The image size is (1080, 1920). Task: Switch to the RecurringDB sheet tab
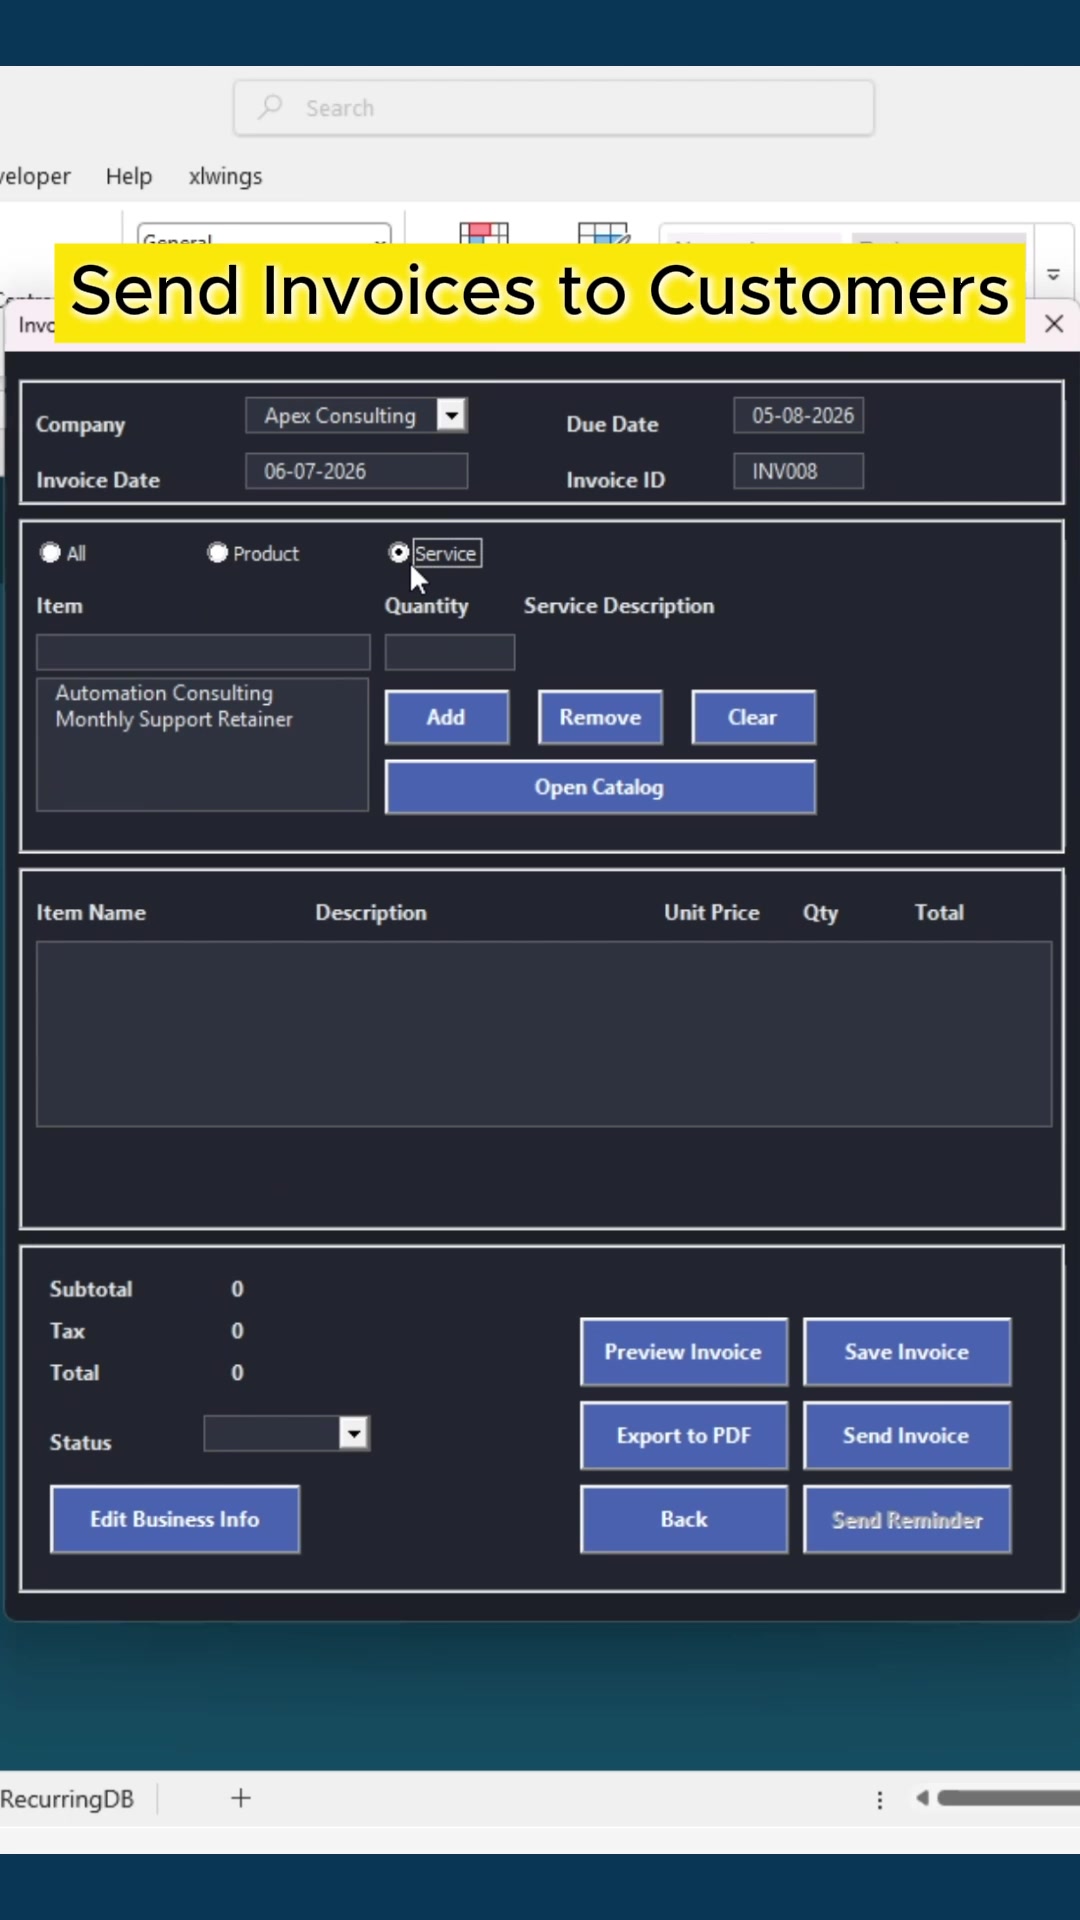click(67, 1799)
